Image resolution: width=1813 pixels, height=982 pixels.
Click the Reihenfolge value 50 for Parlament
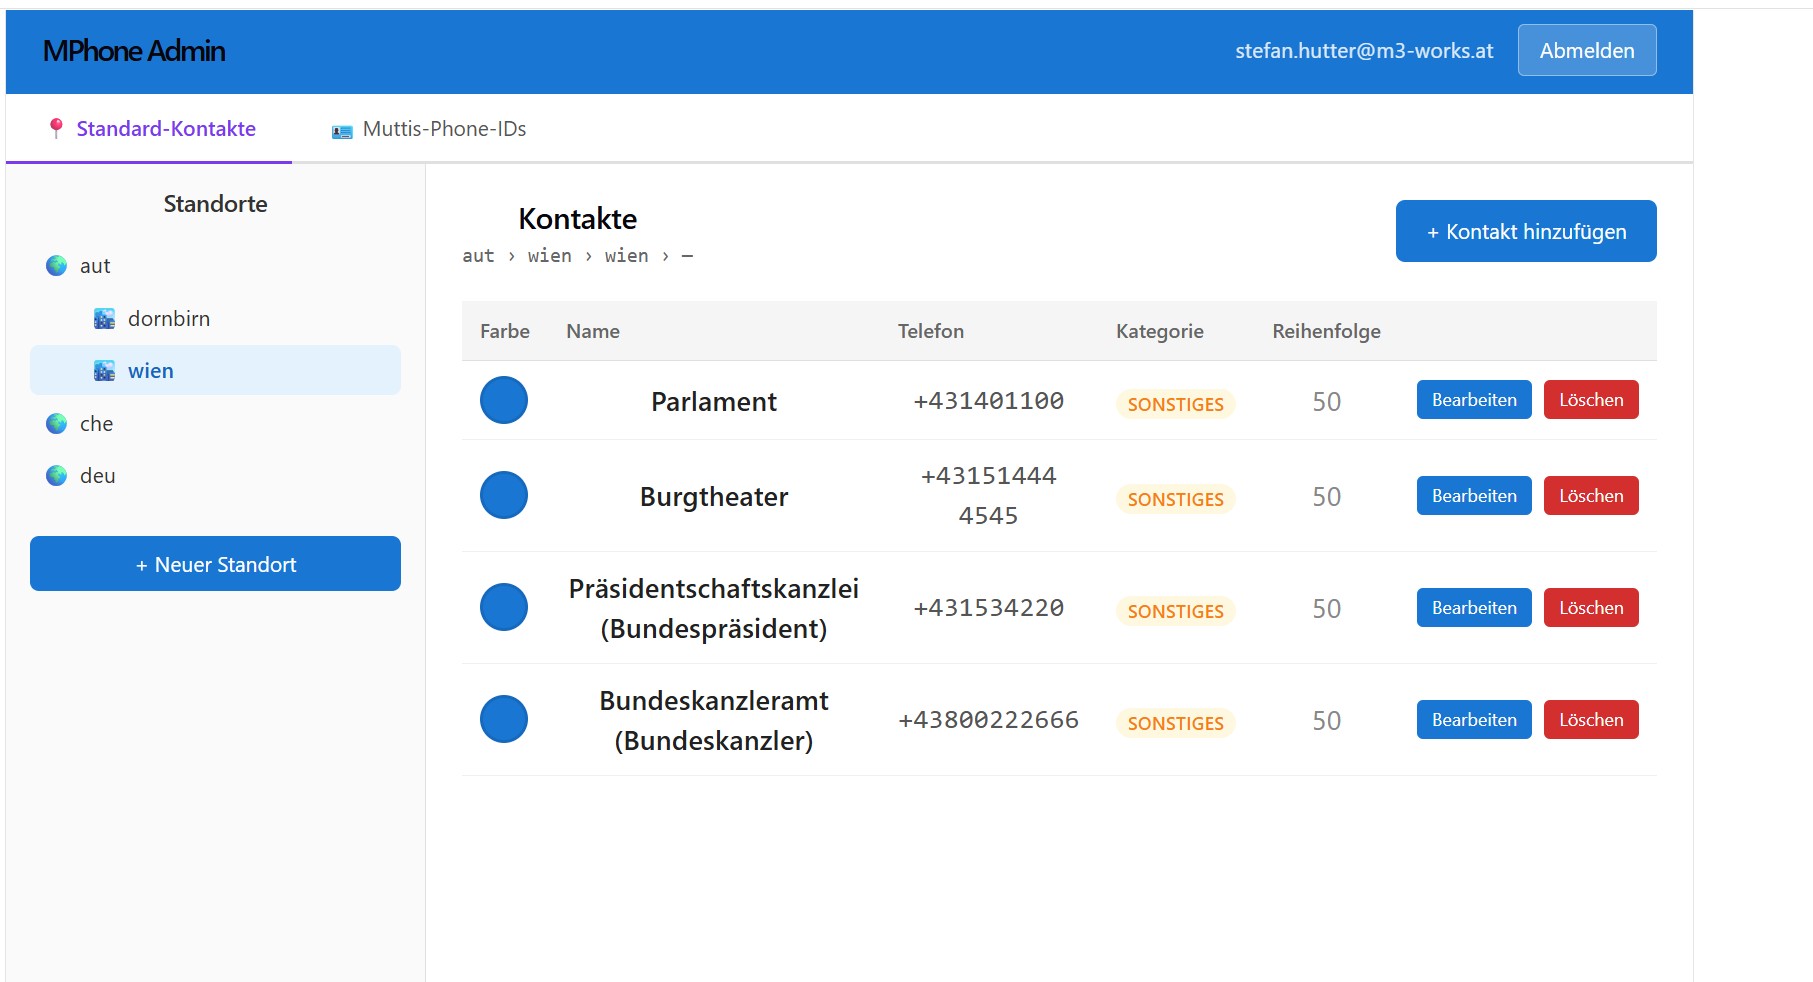click(1326, 402)
